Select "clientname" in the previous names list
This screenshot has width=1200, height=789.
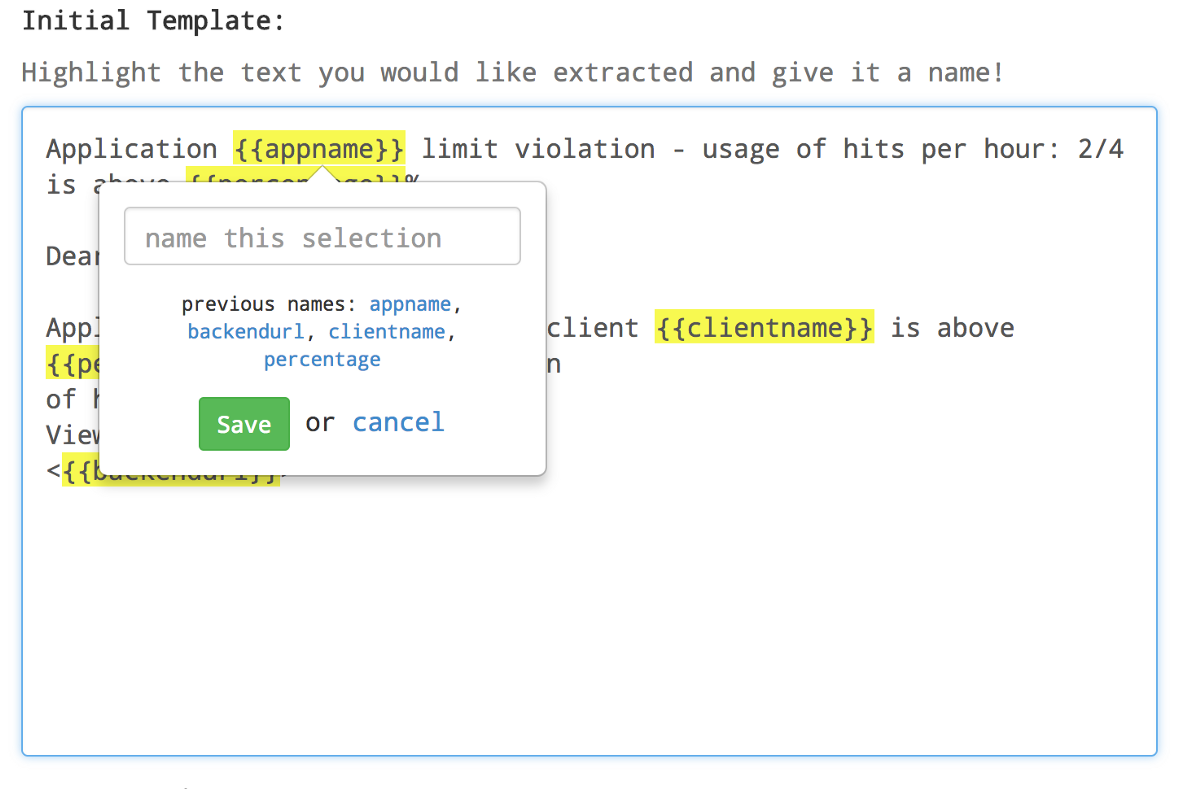pos(387,332)
